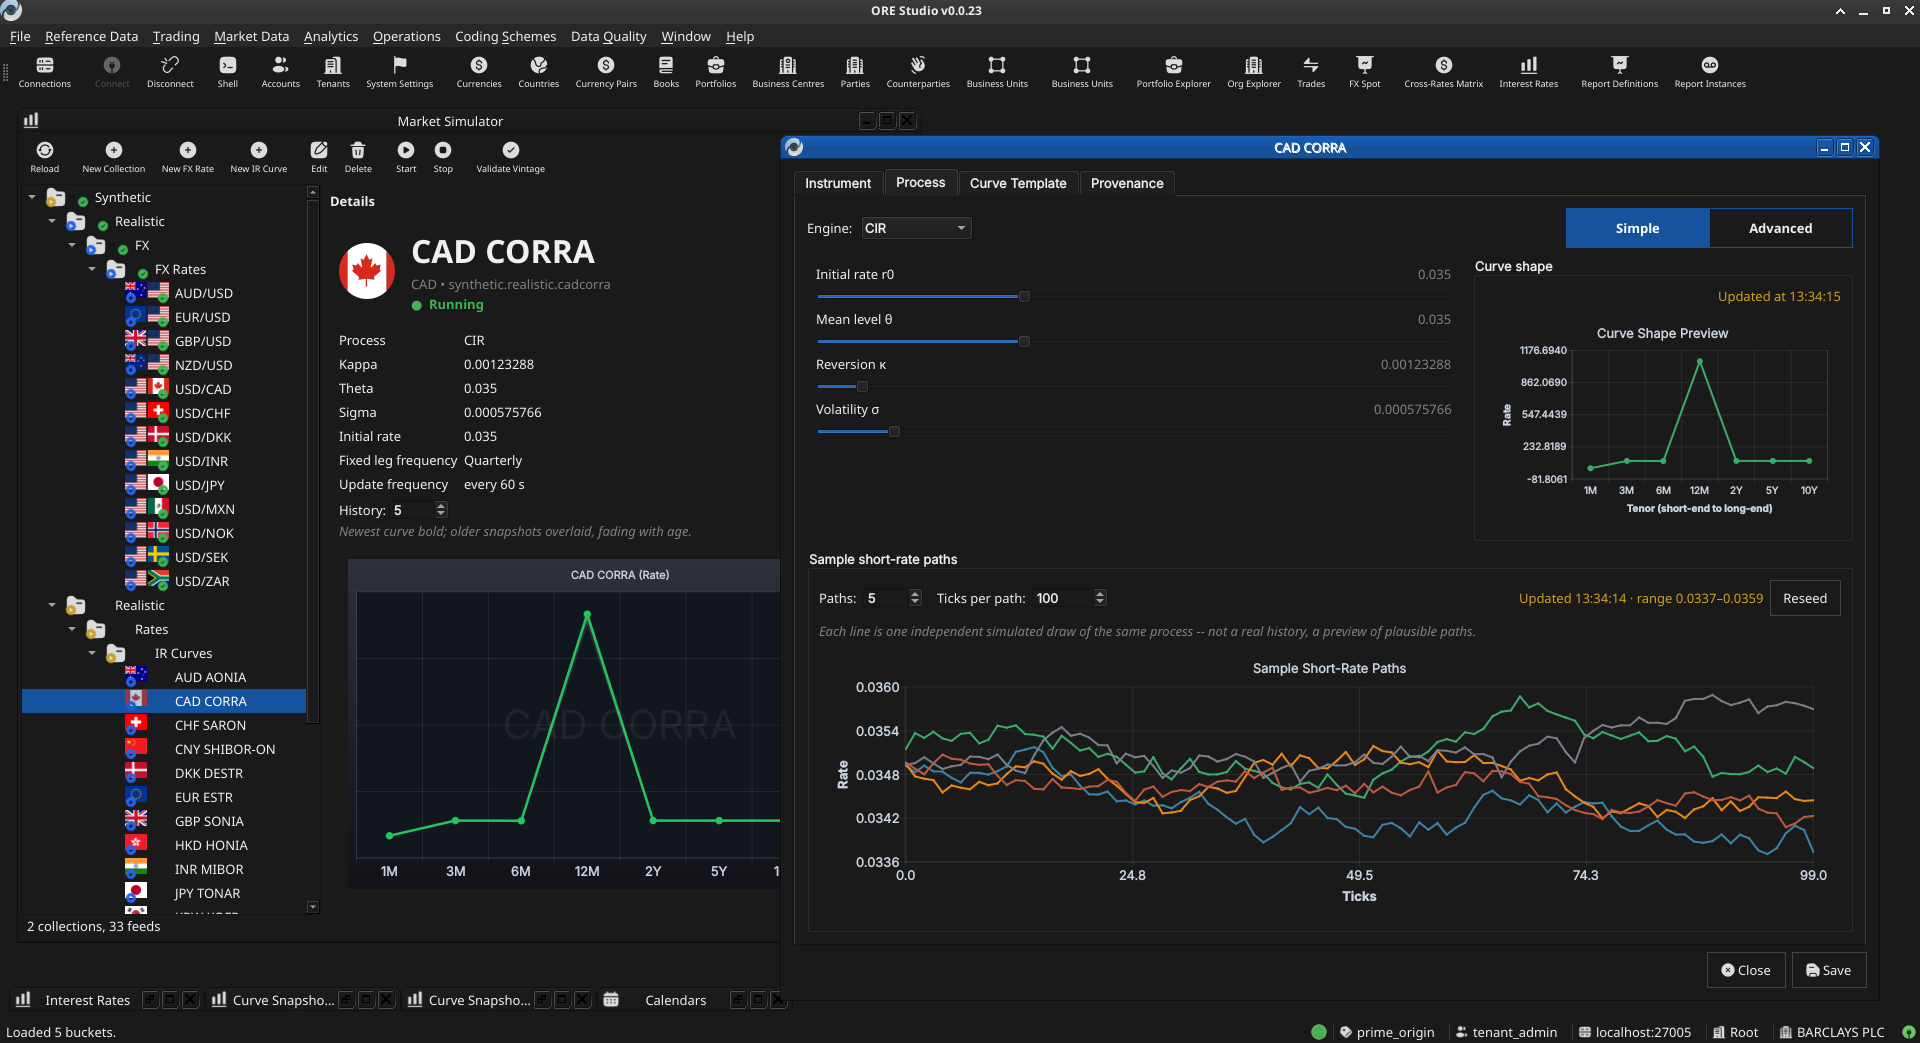
Task: Open Report Definitions icon
Action: [1620, 72]
